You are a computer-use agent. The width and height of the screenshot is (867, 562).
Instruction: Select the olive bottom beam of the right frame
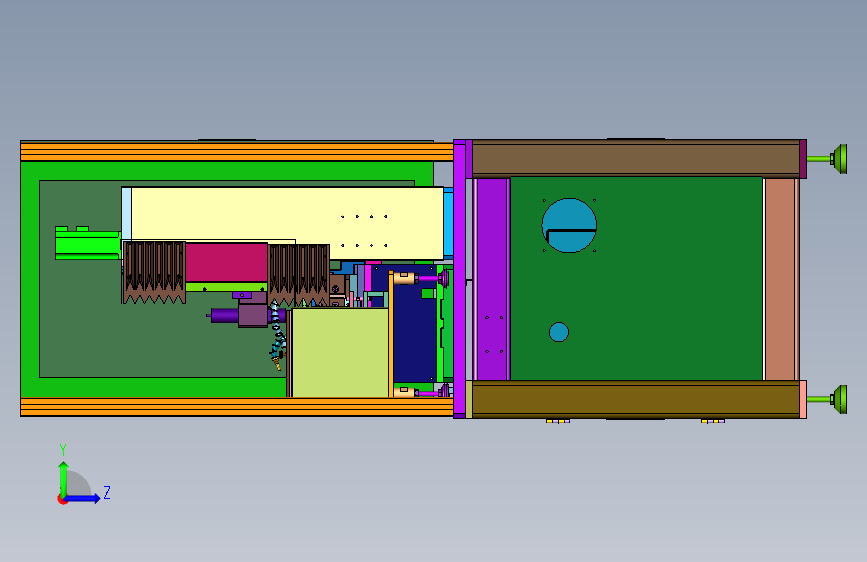(x=635, y=399)
